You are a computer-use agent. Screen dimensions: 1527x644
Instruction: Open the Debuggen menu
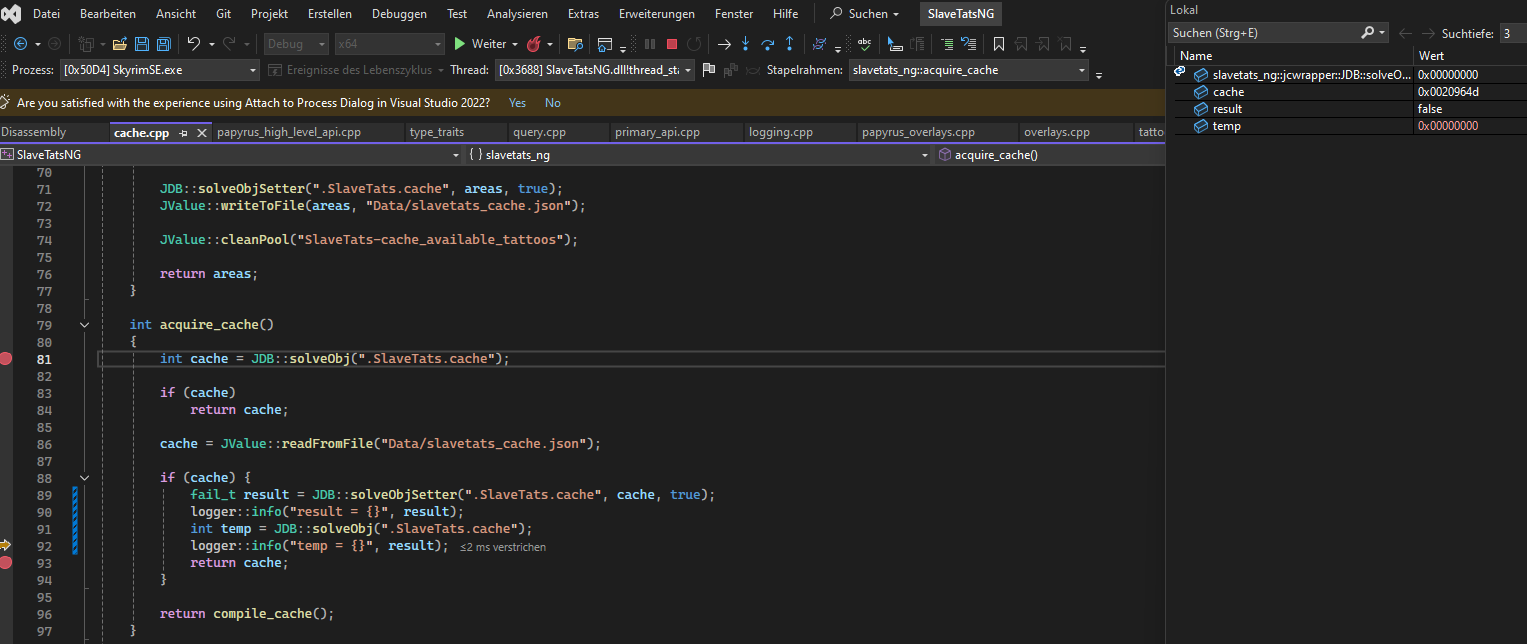pos(399,14)
